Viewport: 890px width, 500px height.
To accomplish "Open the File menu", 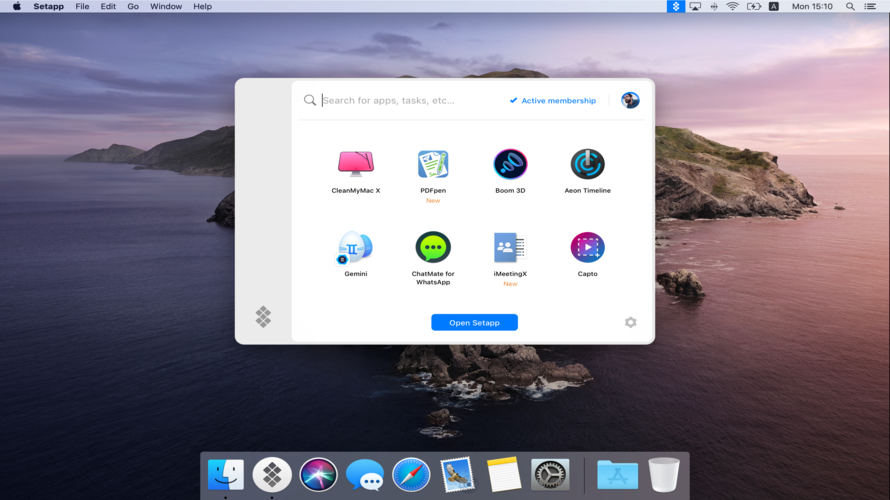I will coord(82,6).
